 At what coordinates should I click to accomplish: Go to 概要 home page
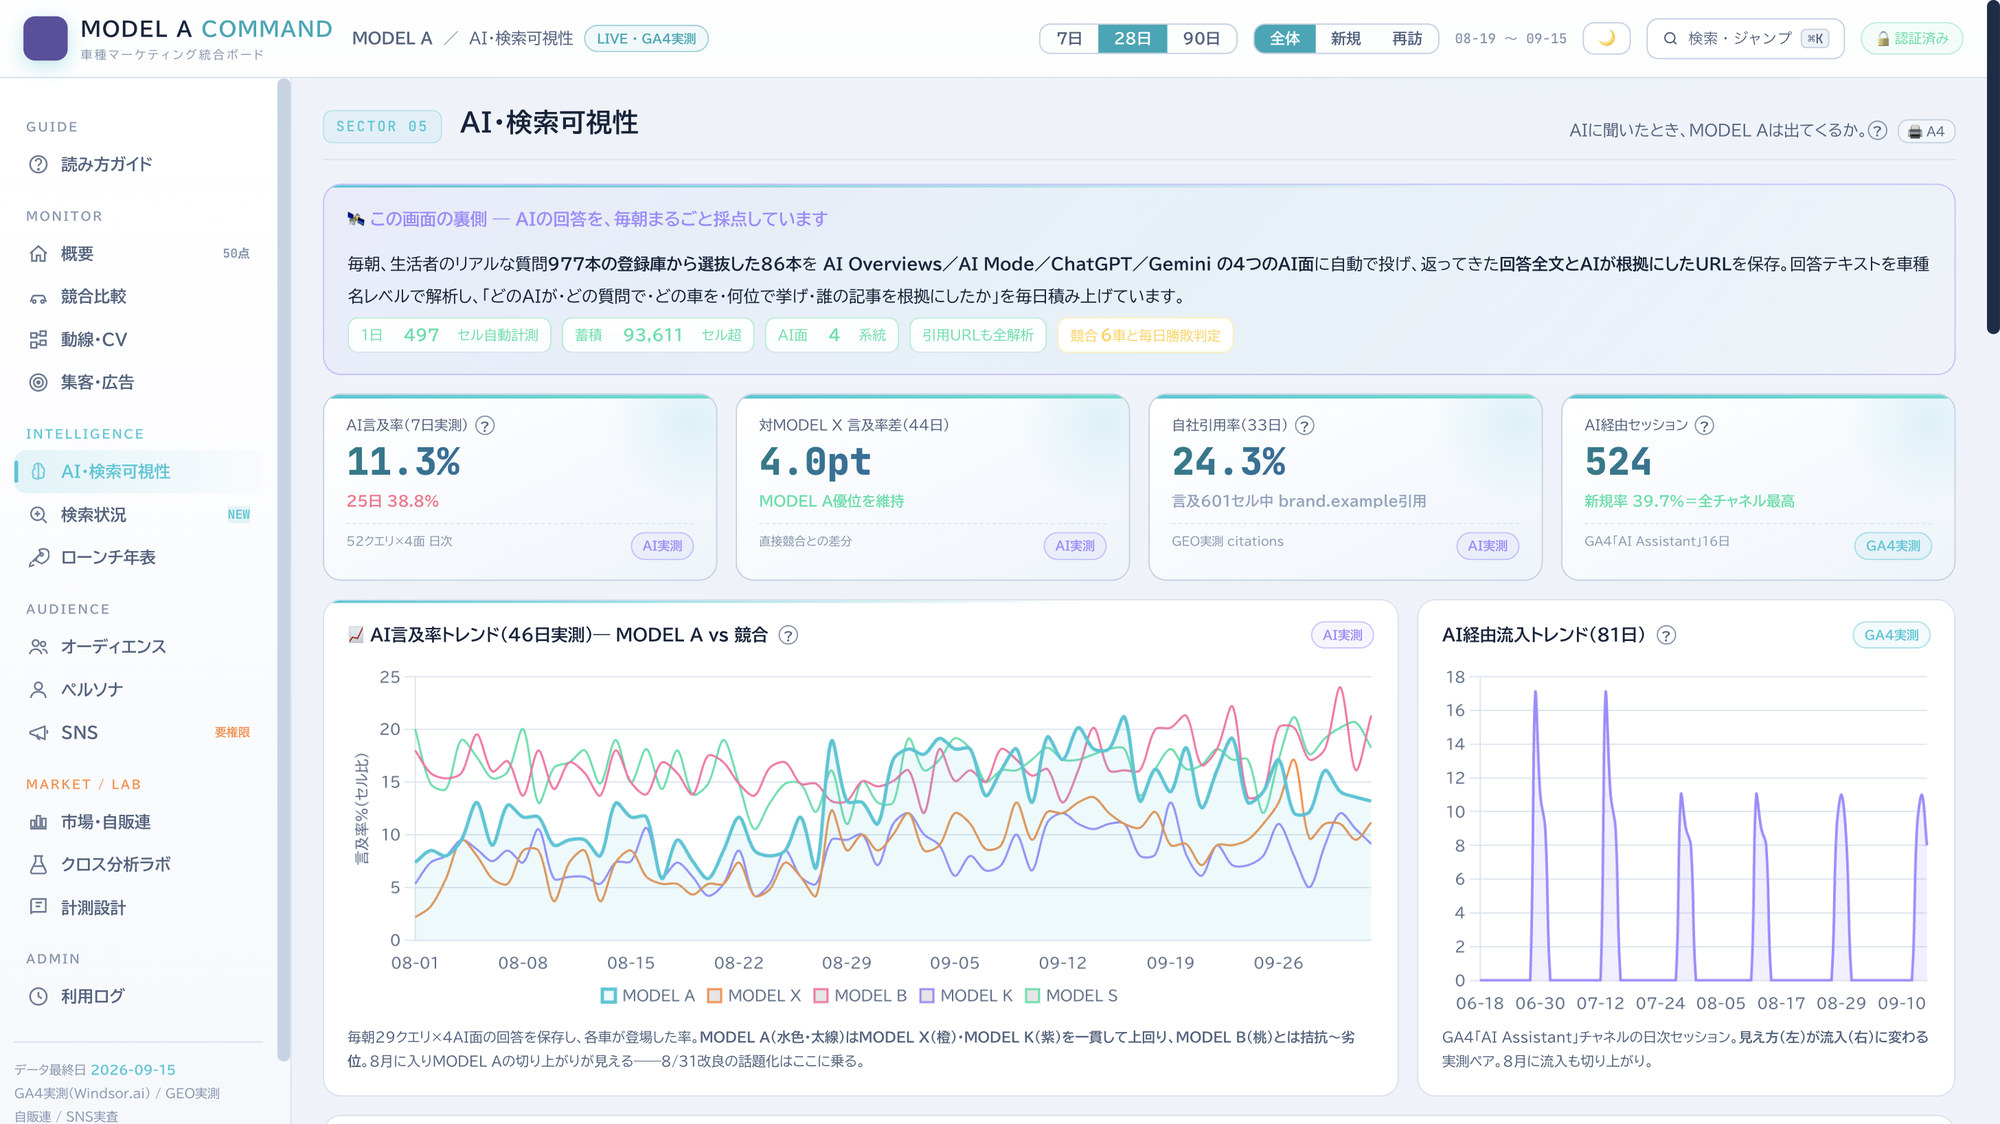click(x=138, y=254)
